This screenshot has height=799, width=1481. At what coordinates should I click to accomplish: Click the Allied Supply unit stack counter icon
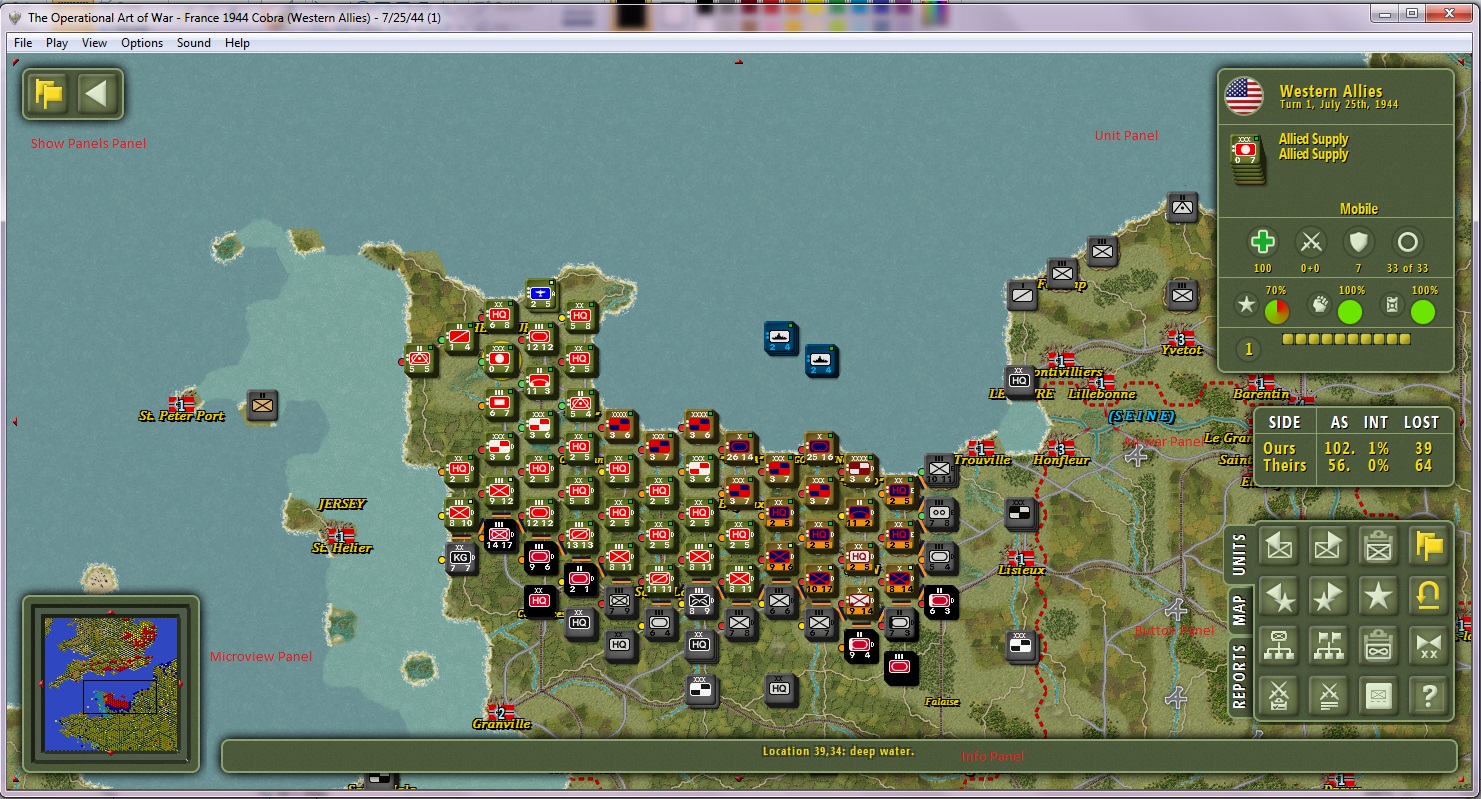[x=1246, y=159]
